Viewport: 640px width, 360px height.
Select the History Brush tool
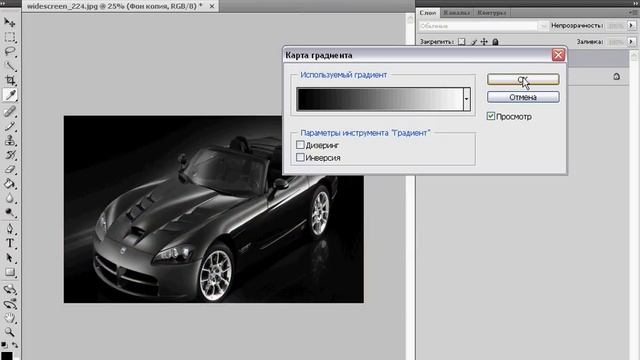[10, 155]
